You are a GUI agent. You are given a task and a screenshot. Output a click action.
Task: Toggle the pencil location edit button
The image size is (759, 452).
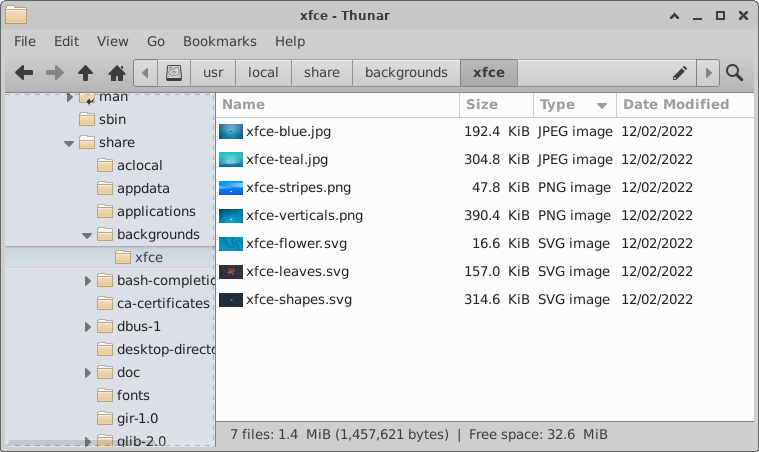click(x=680, y=73)
